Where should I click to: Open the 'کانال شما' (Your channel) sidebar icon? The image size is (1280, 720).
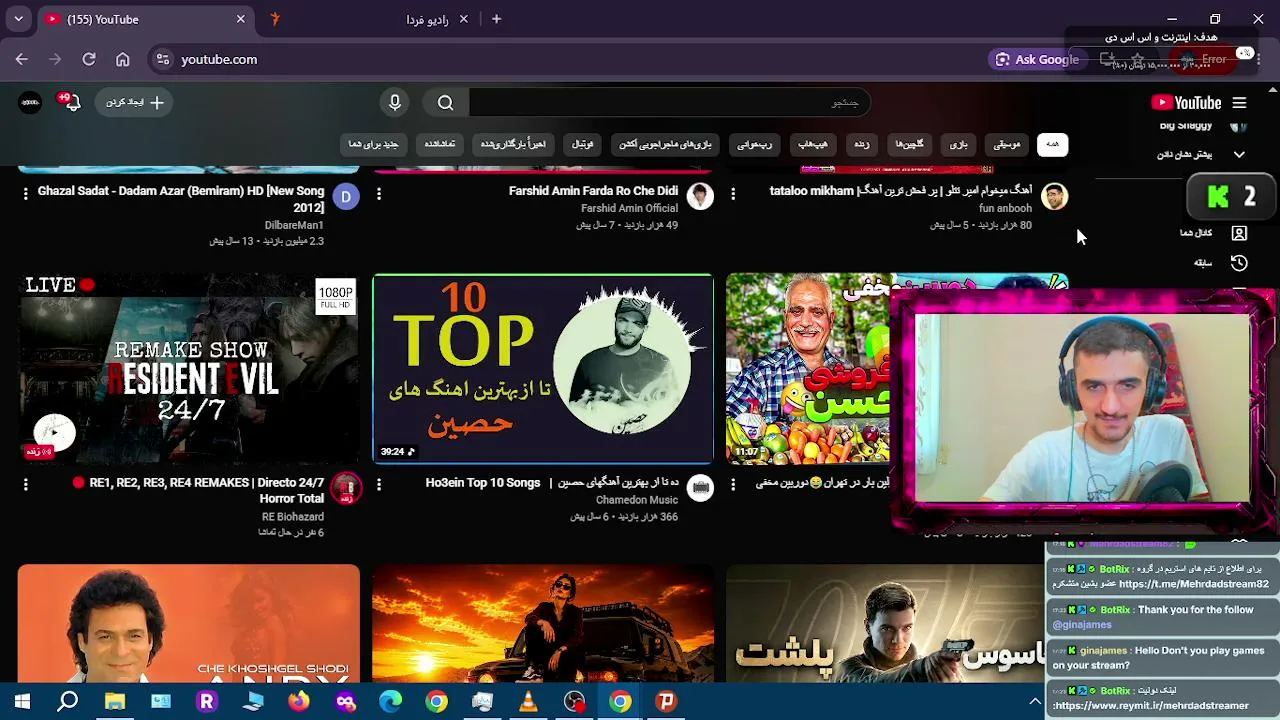(1239, 233)
